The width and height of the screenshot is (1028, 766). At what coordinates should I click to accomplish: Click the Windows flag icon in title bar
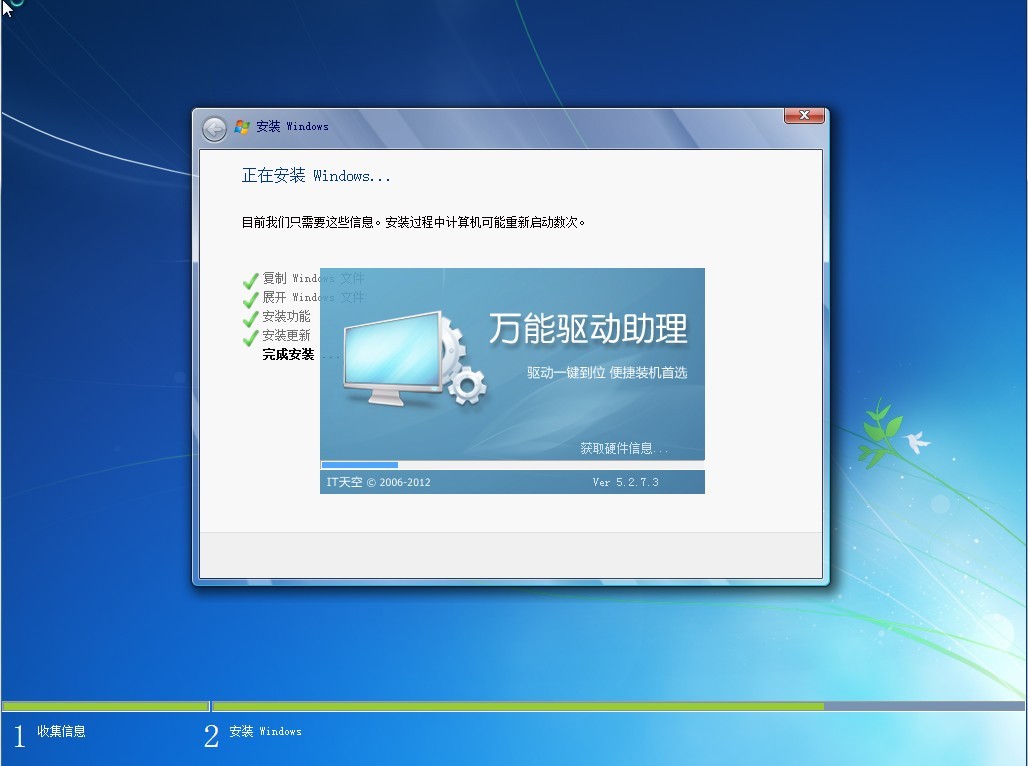coord(242,127)
